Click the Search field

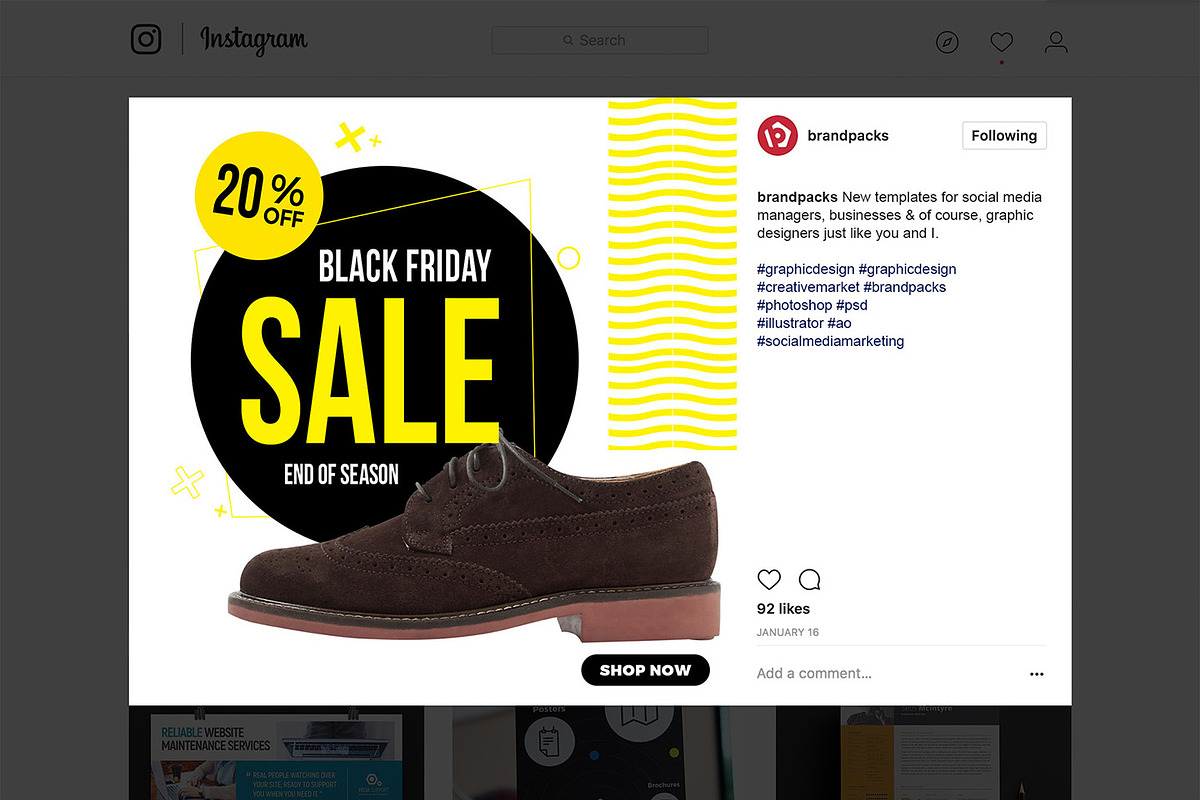click(x=600, y=40)
